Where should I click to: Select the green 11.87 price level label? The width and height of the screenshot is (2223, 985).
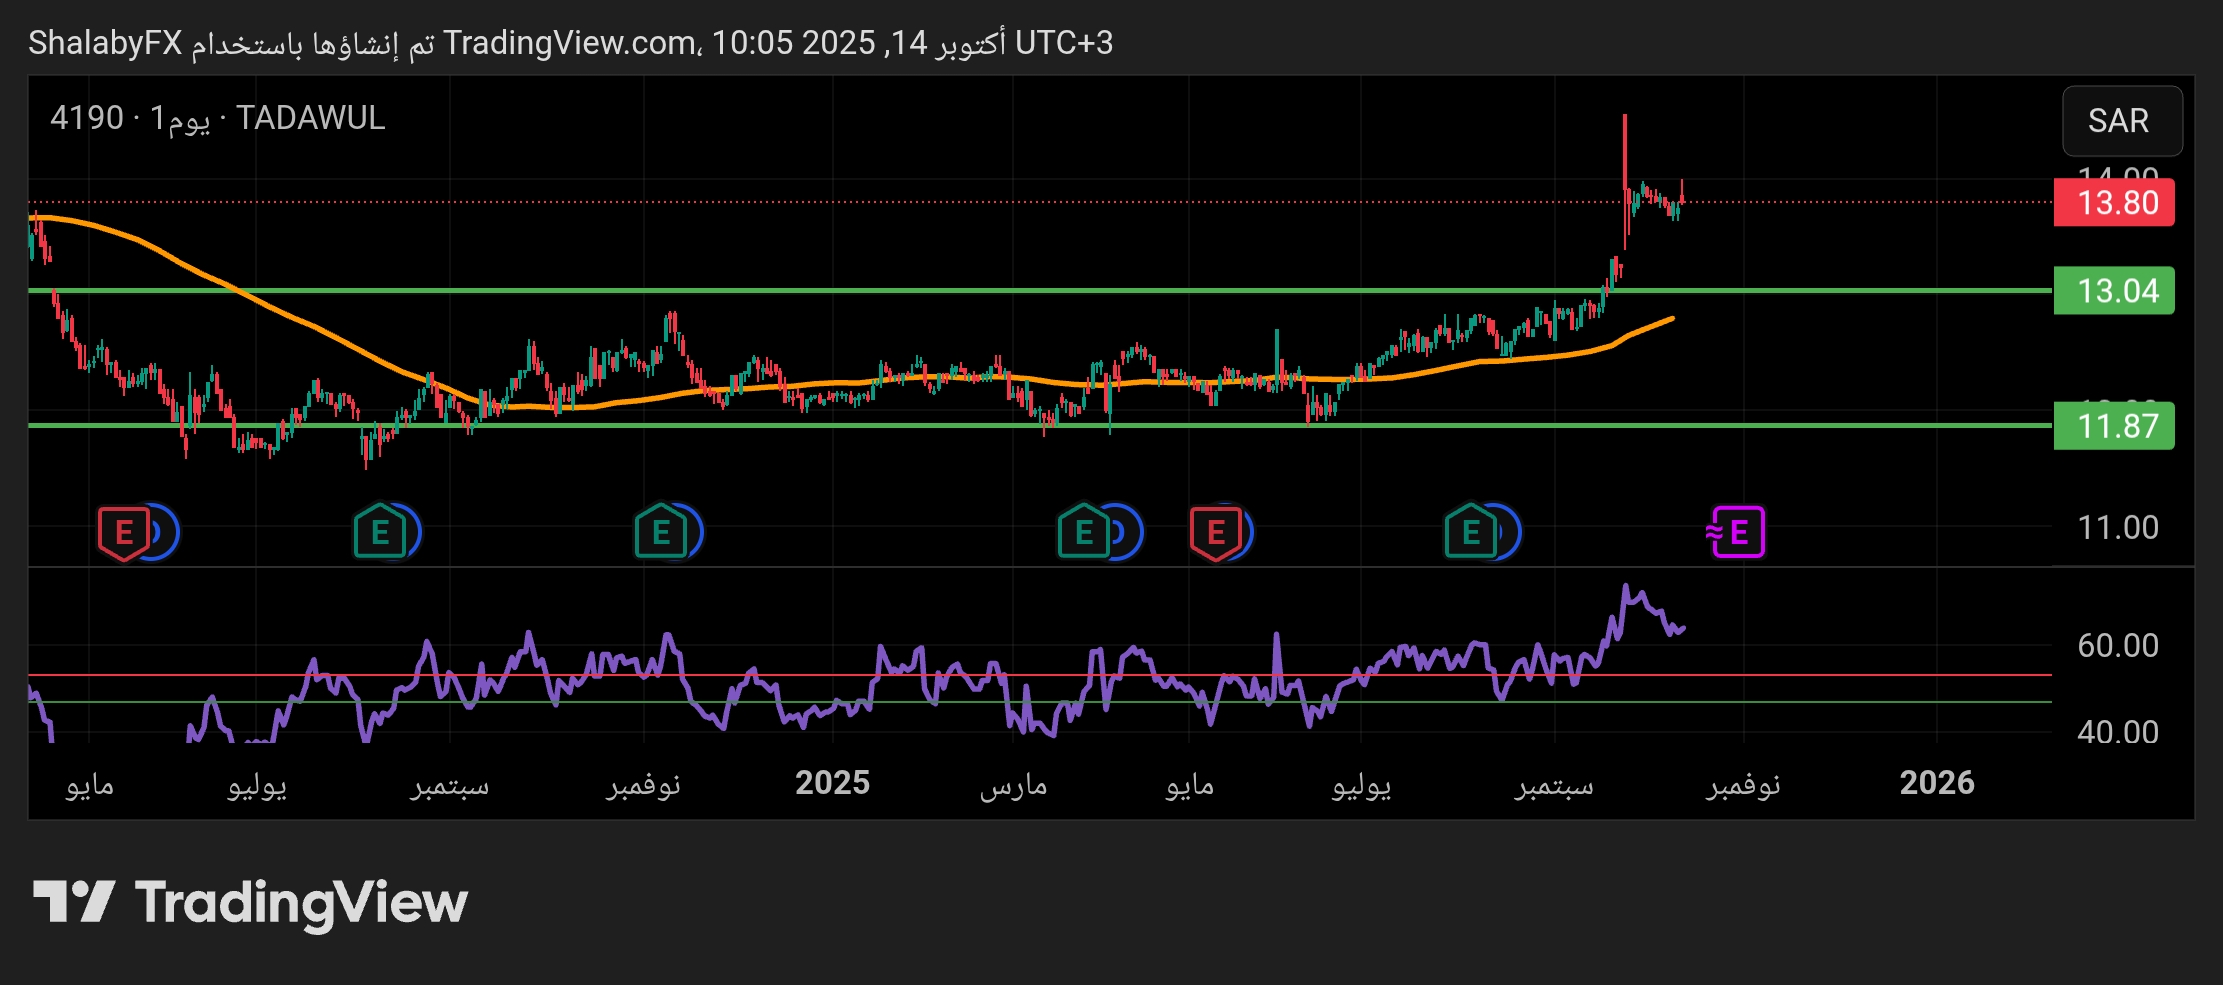[x=2113, y=427]
